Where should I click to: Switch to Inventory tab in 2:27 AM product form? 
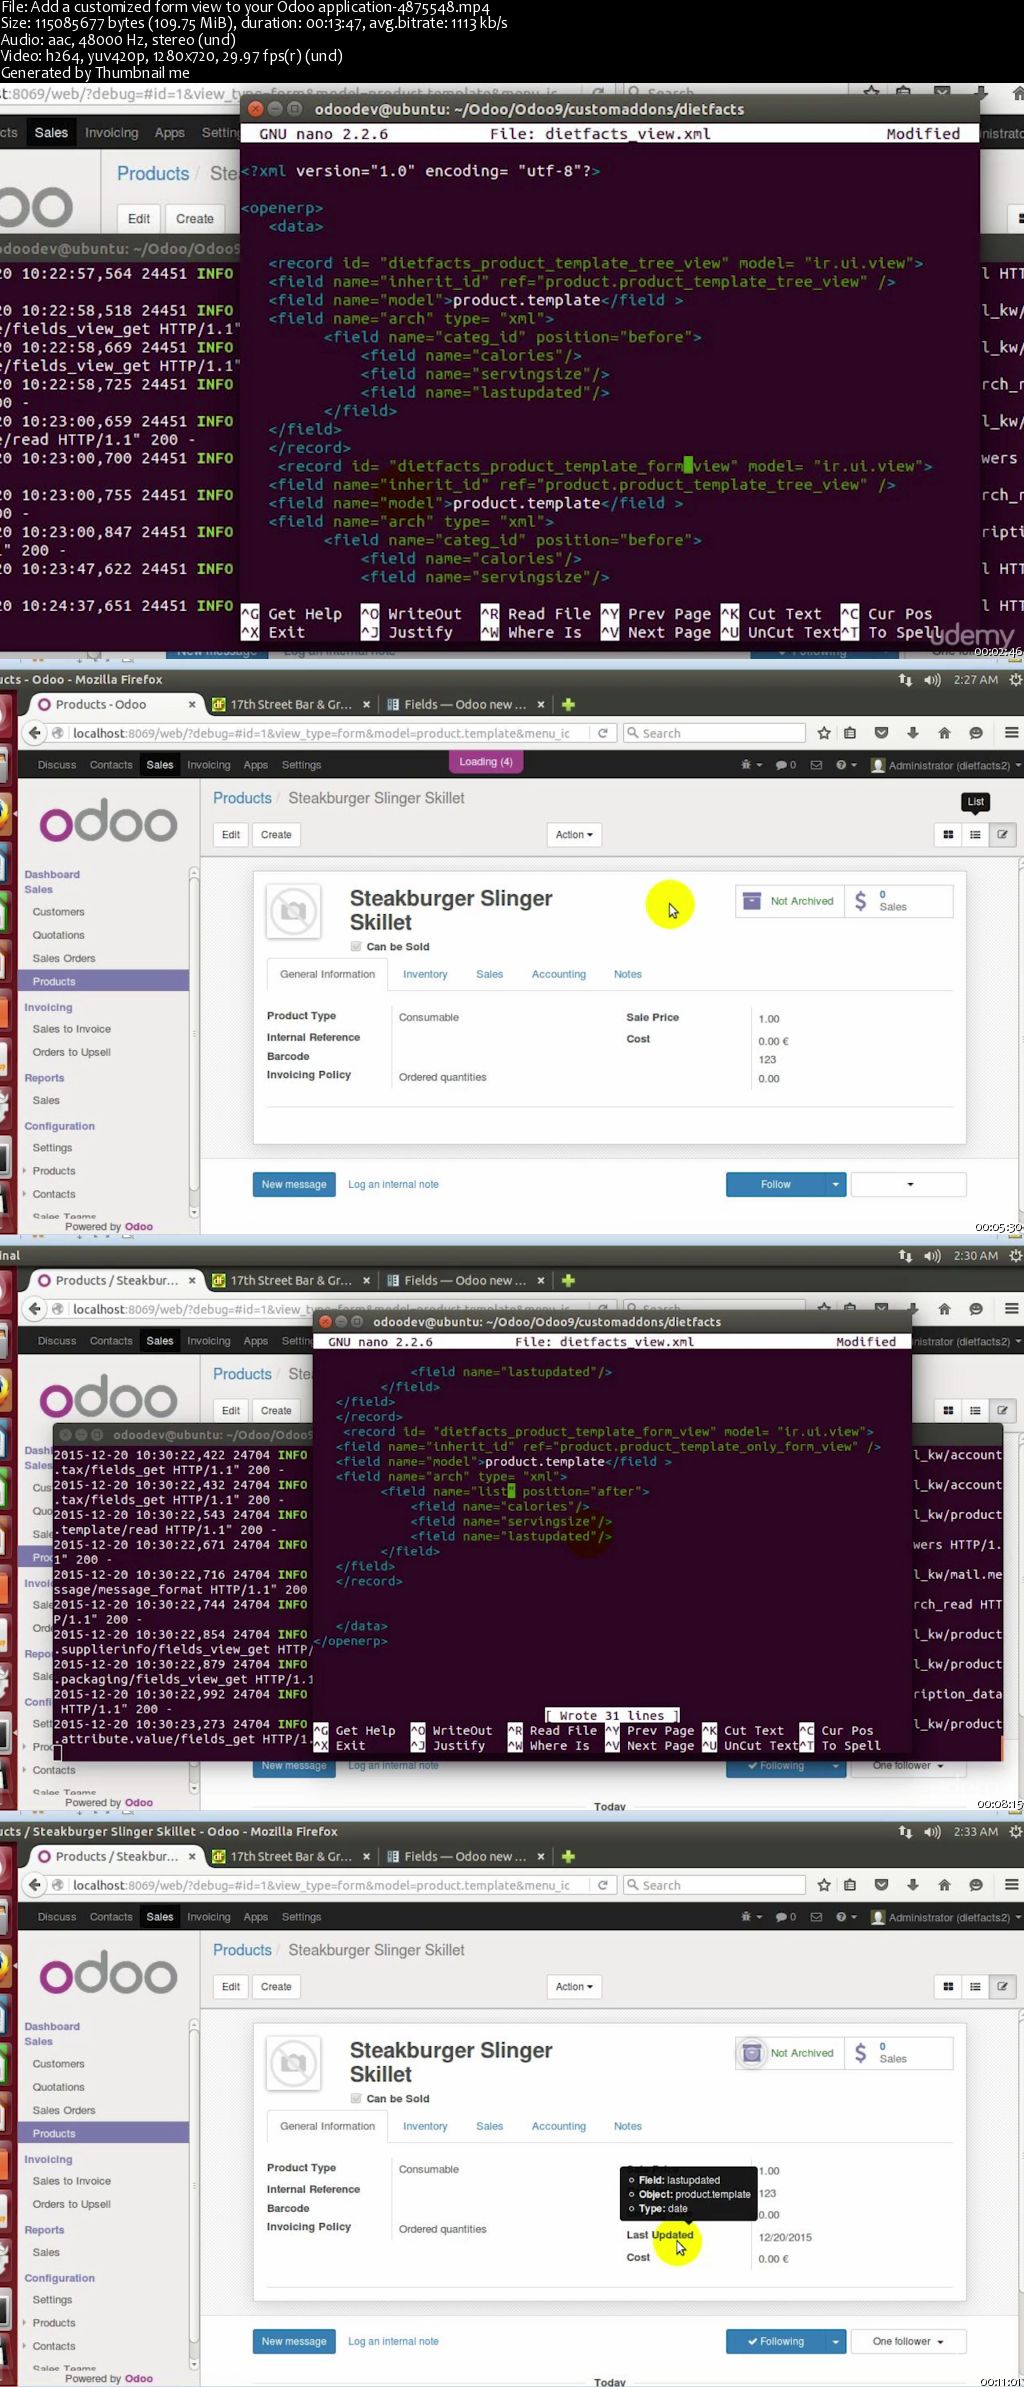coord(425,974)
